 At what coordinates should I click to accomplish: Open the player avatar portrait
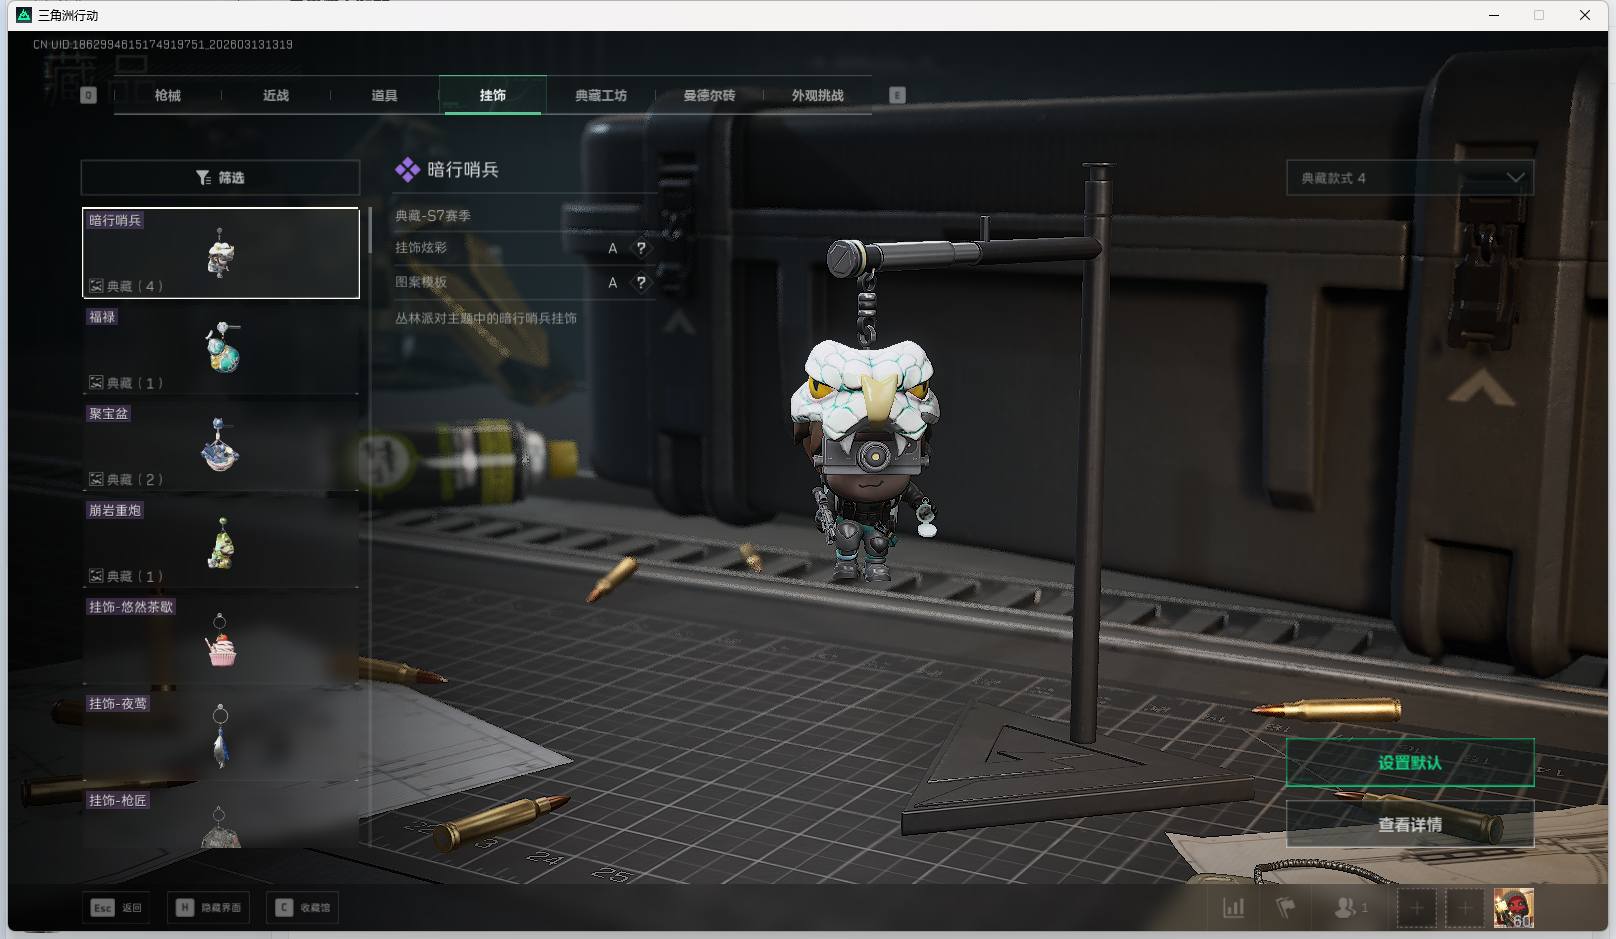(x=1513, y=908)
